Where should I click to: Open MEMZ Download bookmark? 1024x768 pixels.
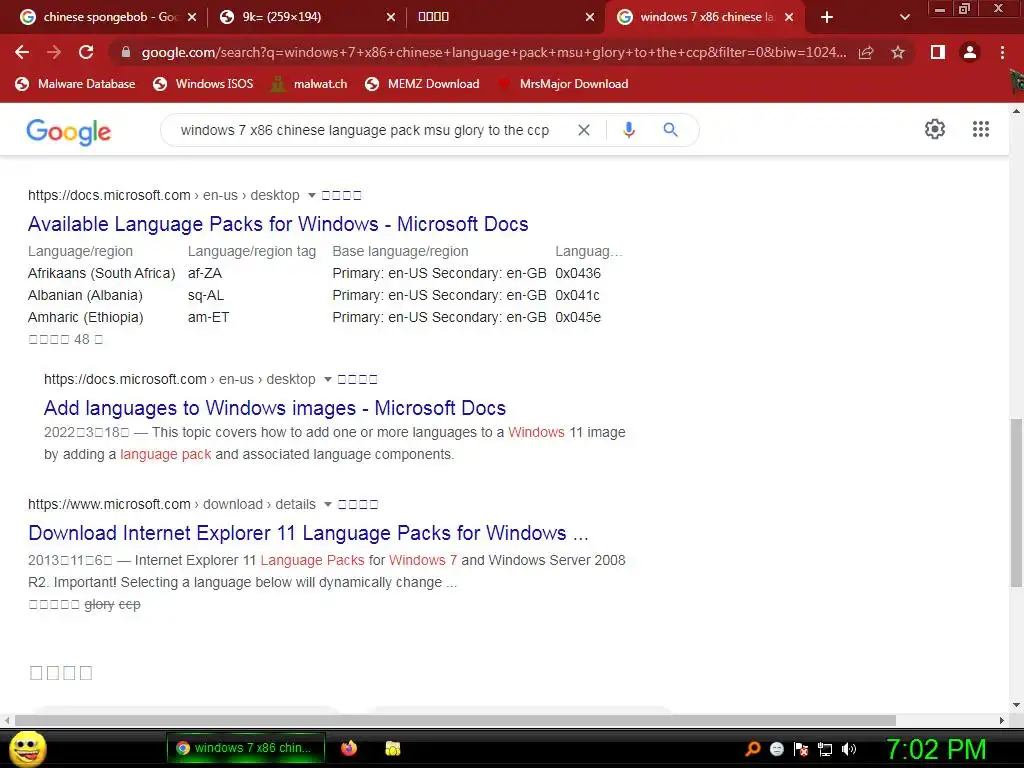(423, 84)
